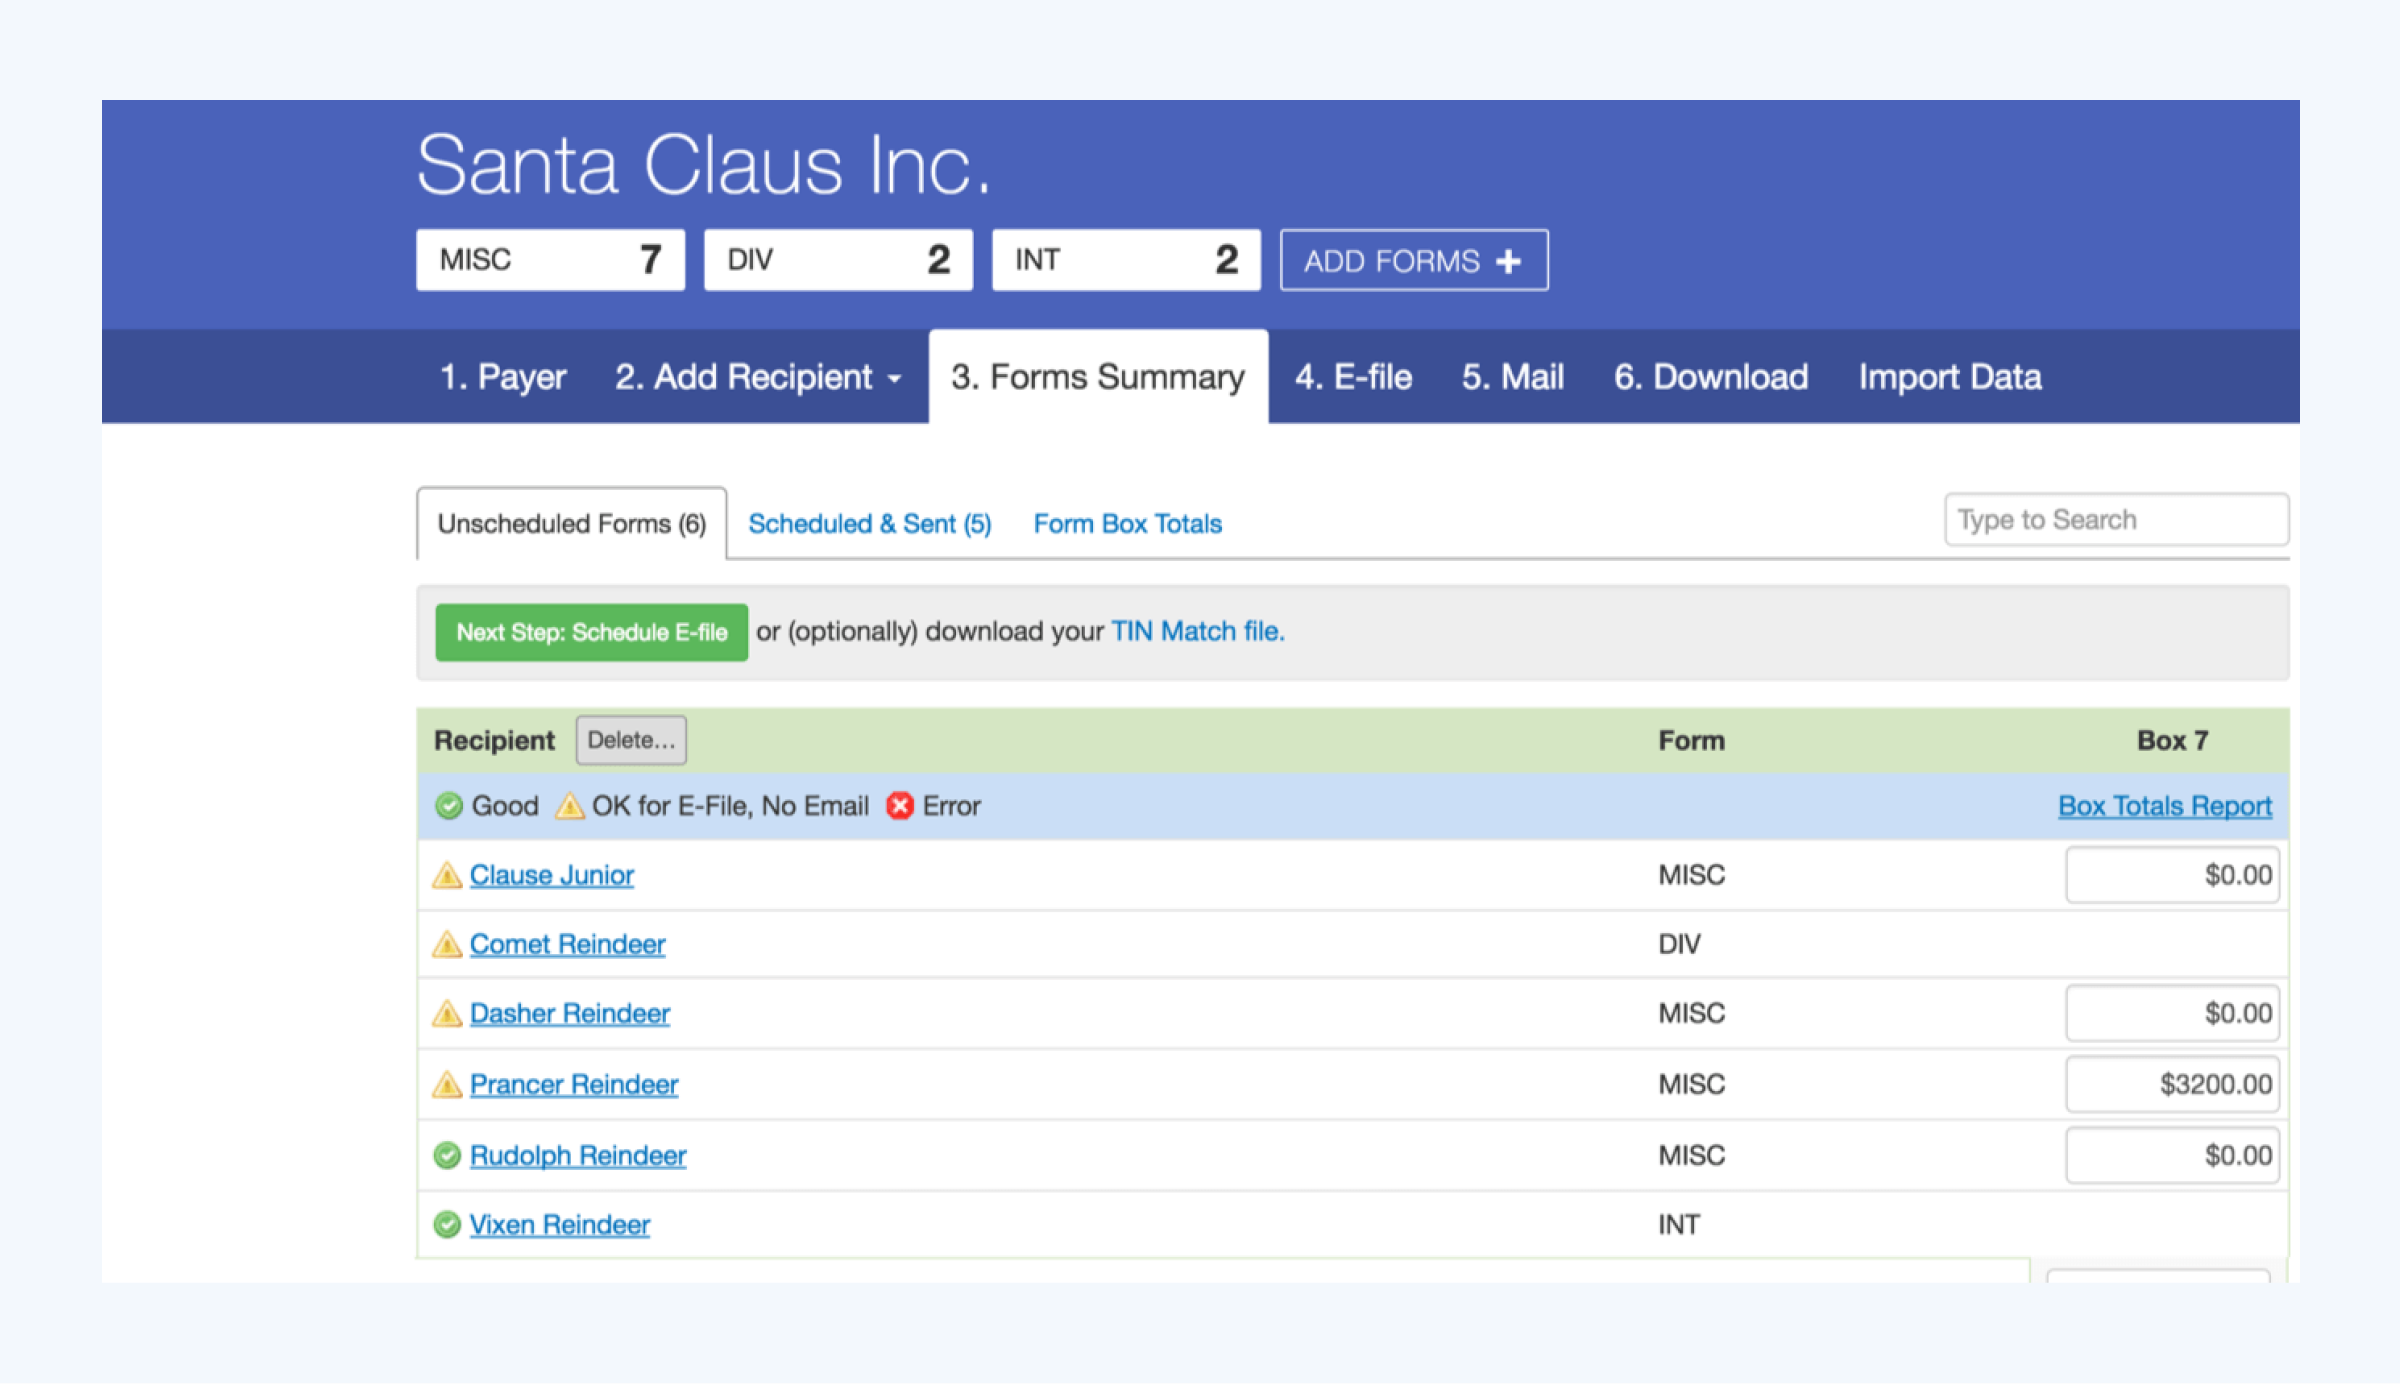Click warning icon beside Dasher Reindeer
Viewport: 2400px width, 1384px height.
(447, 1013)
